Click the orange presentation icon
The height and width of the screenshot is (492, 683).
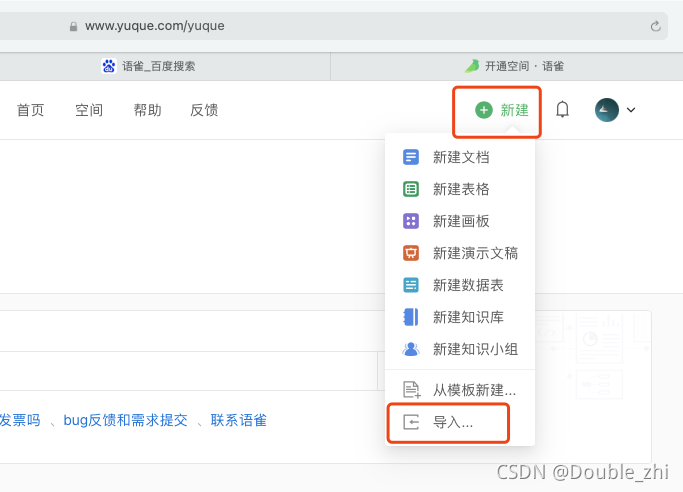pos(411,253)
